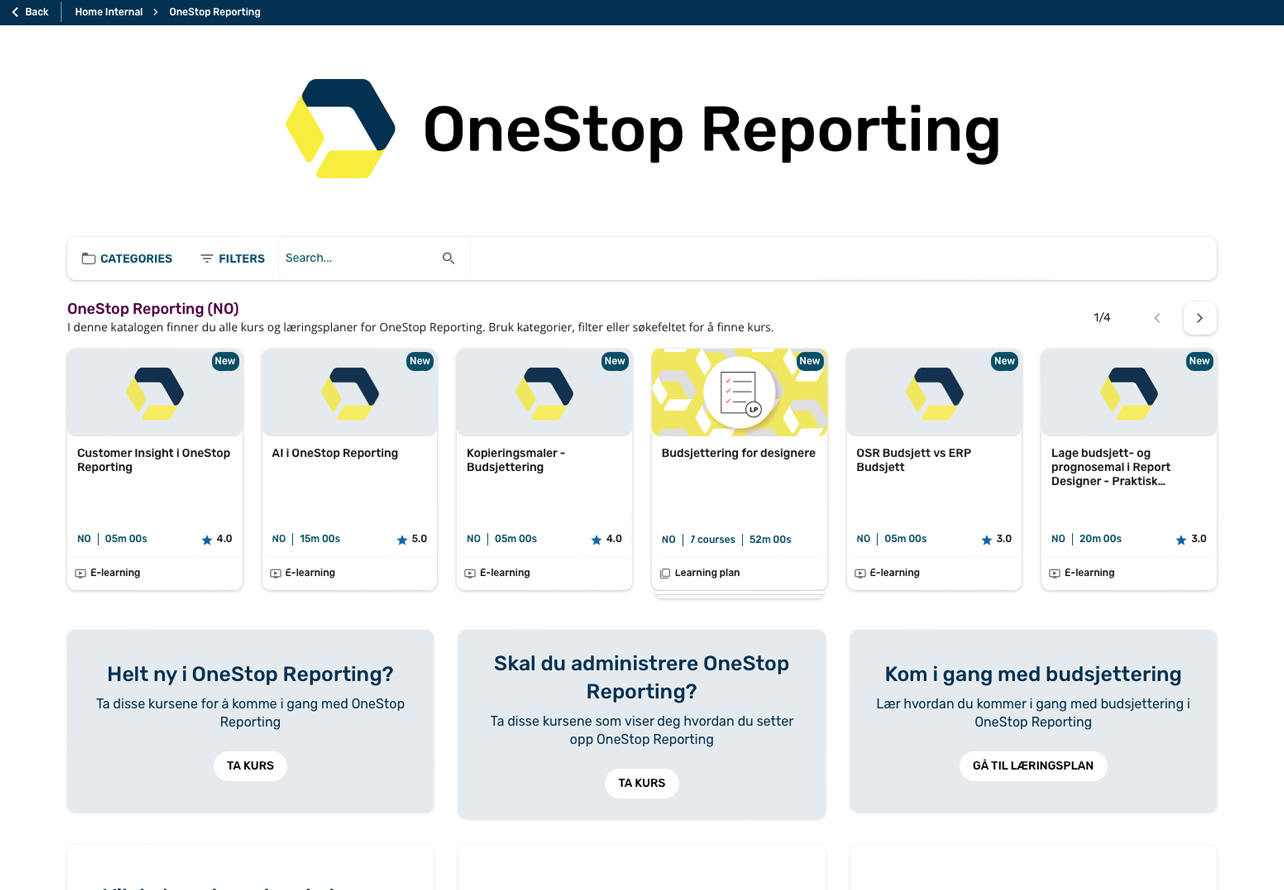The width and height of the screenshot is (1284, 890).
Task: Go to next catalog page arrow
Action: (1200, 318)
